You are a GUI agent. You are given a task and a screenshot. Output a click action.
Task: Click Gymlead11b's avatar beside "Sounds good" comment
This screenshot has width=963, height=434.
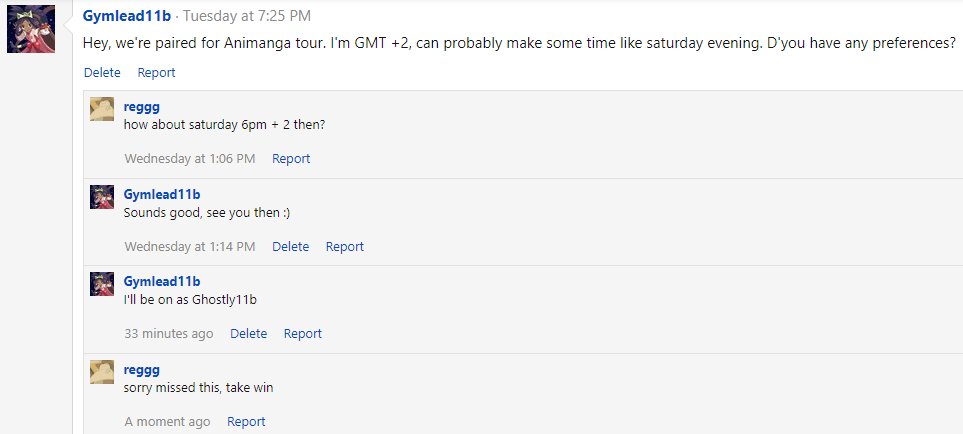click(x=102, y=197)
